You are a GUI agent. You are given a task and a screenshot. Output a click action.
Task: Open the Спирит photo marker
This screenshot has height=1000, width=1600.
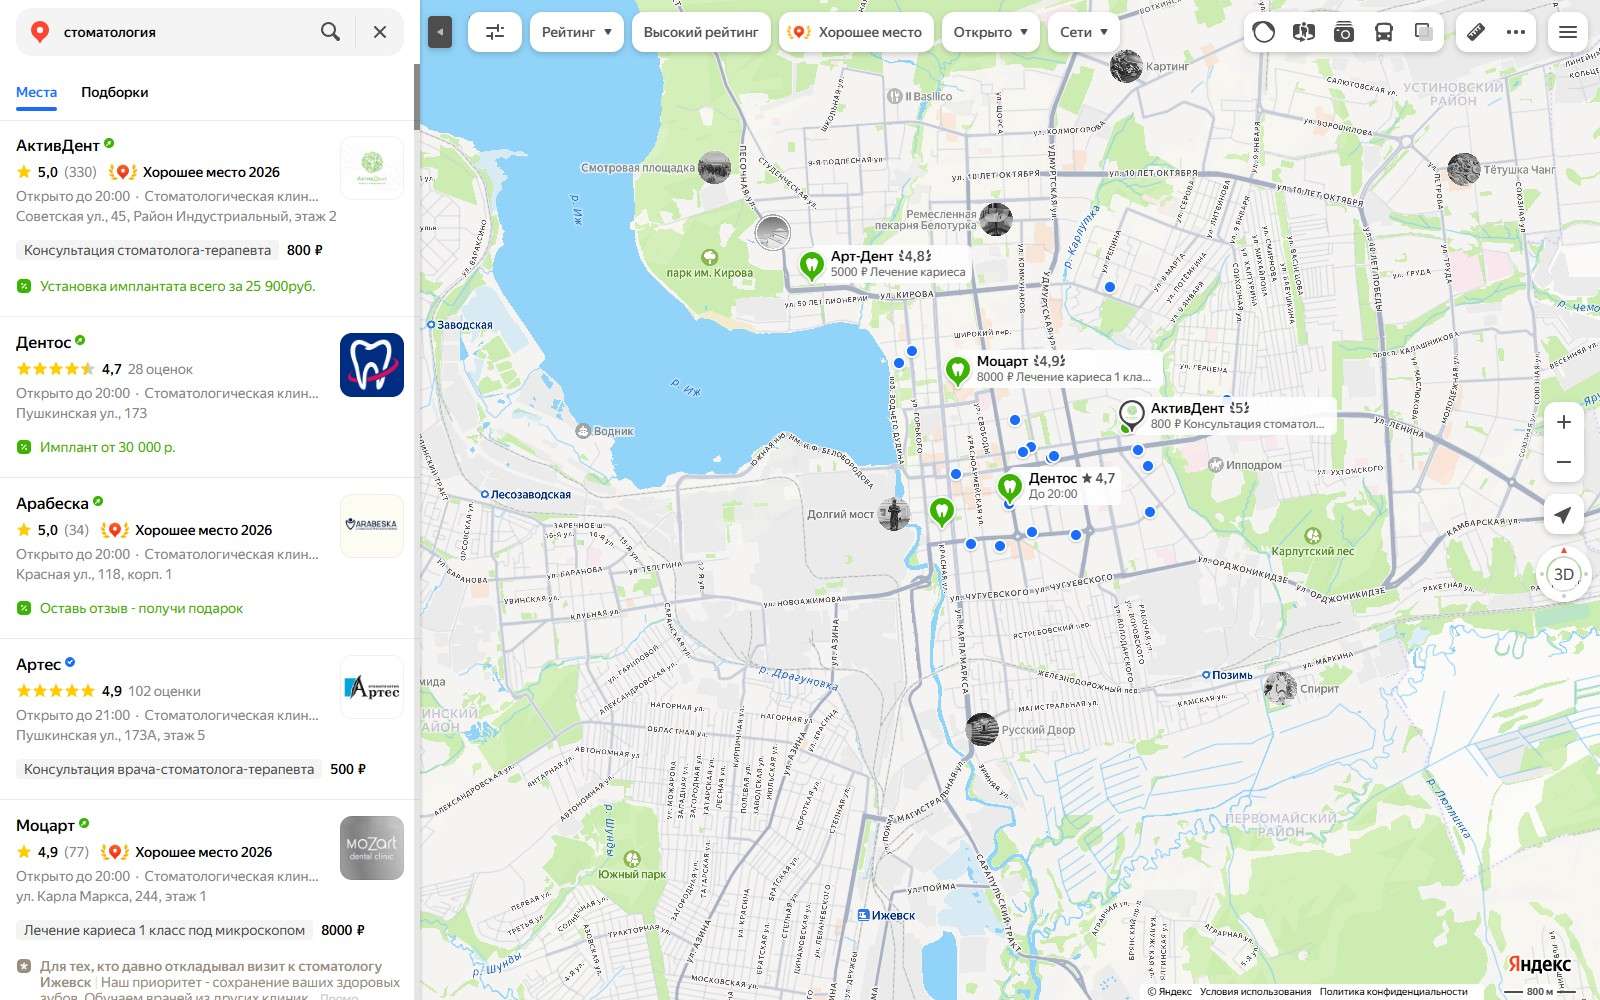click(1280, 688)
